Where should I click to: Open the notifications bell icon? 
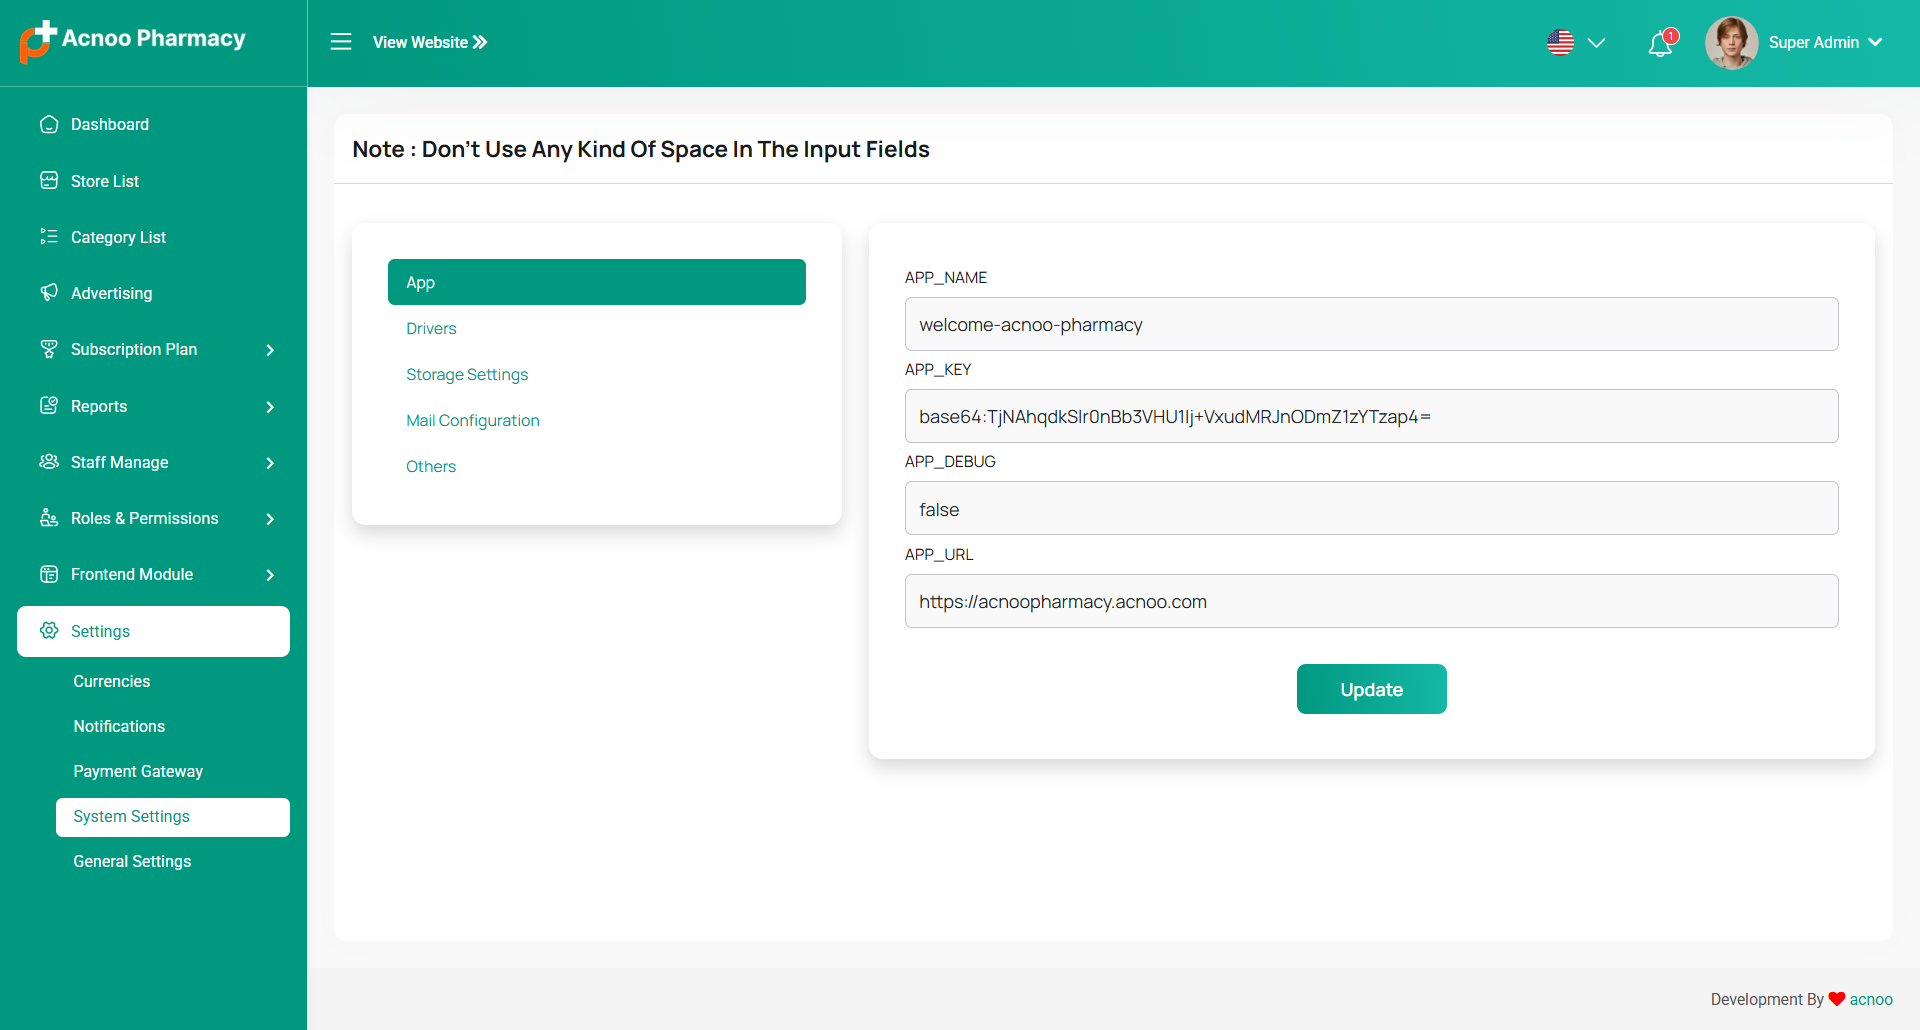tap(1660, 44)
